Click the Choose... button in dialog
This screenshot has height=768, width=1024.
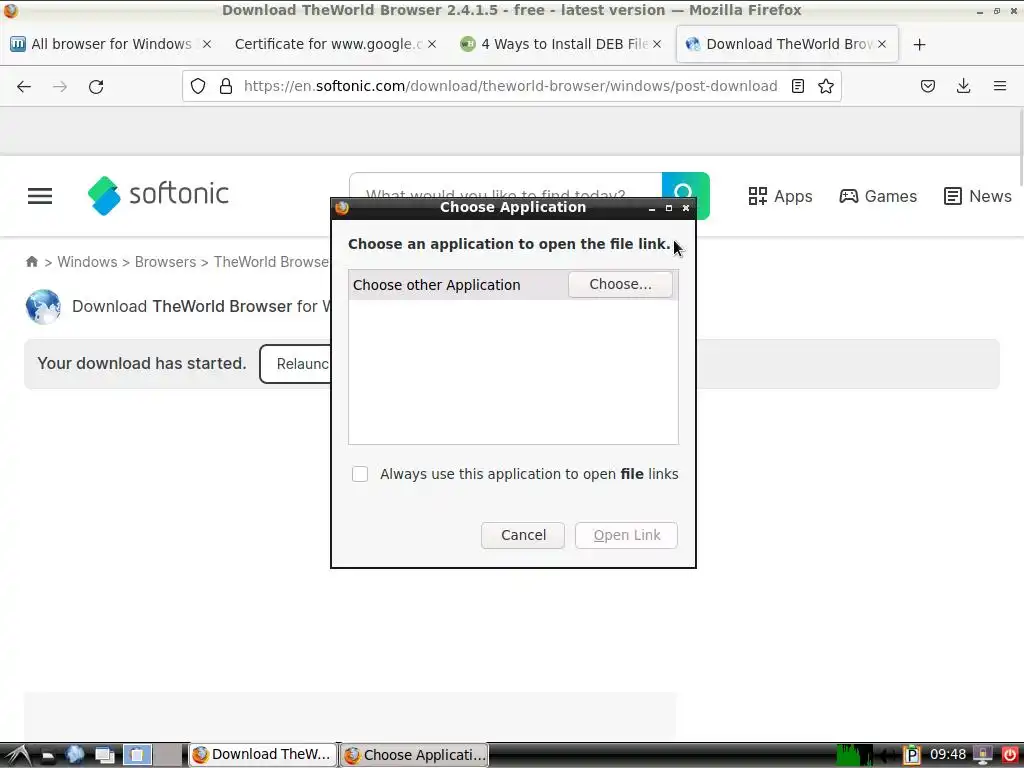tap(620, 284)
